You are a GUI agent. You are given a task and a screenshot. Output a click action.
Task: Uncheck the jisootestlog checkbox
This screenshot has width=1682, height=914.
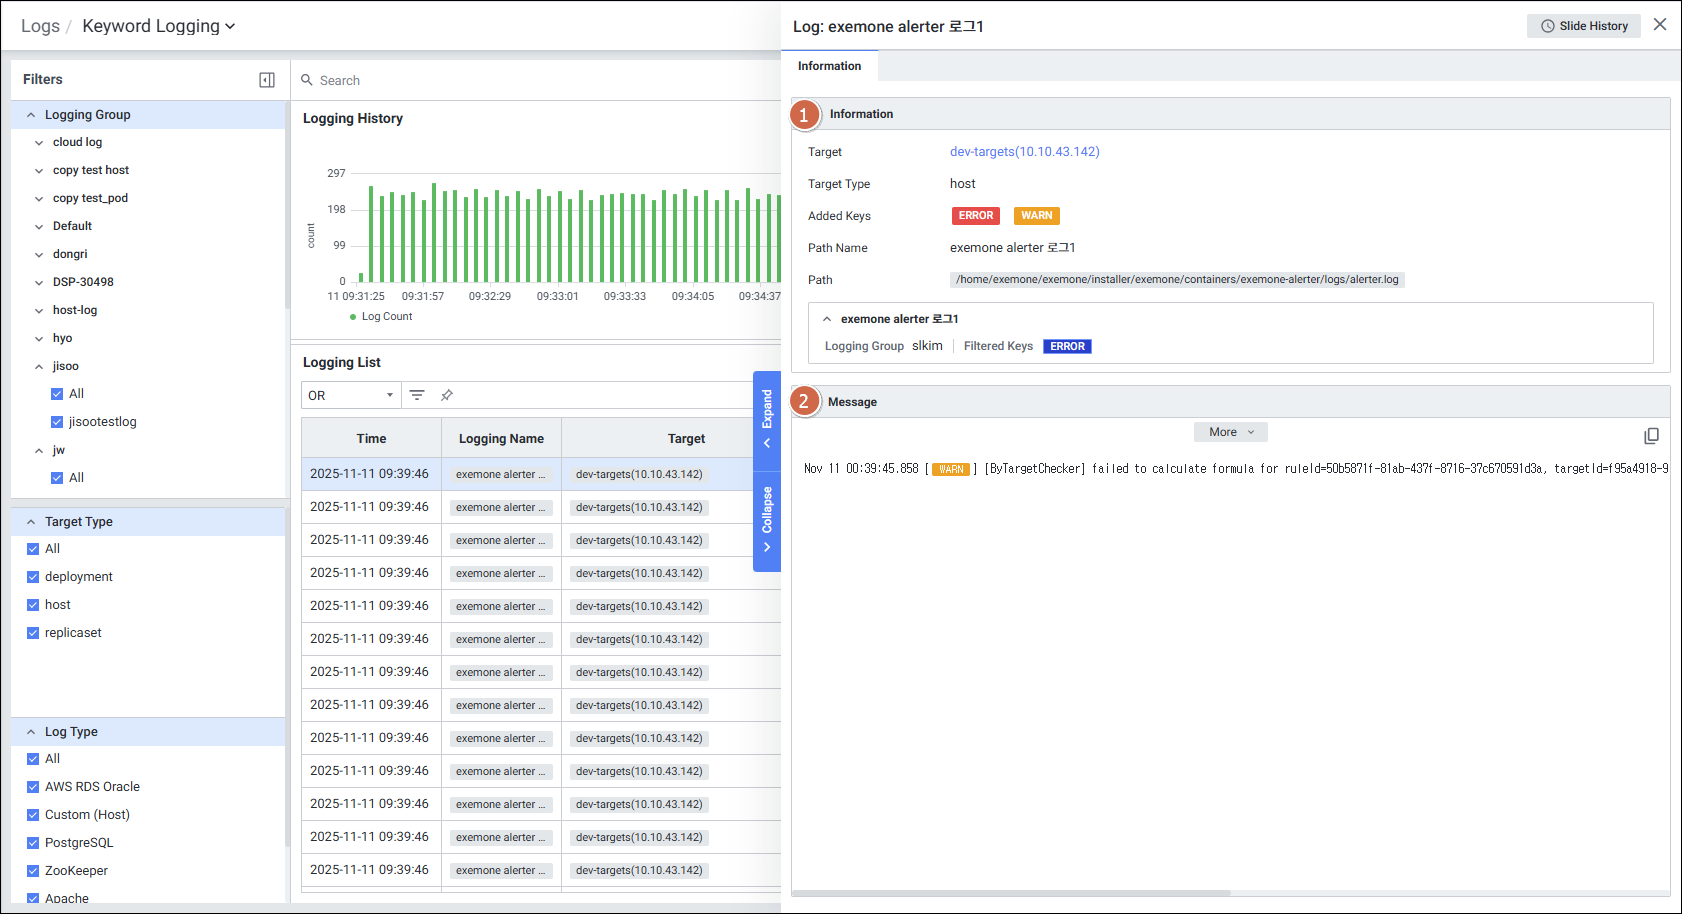click(57, 422)
